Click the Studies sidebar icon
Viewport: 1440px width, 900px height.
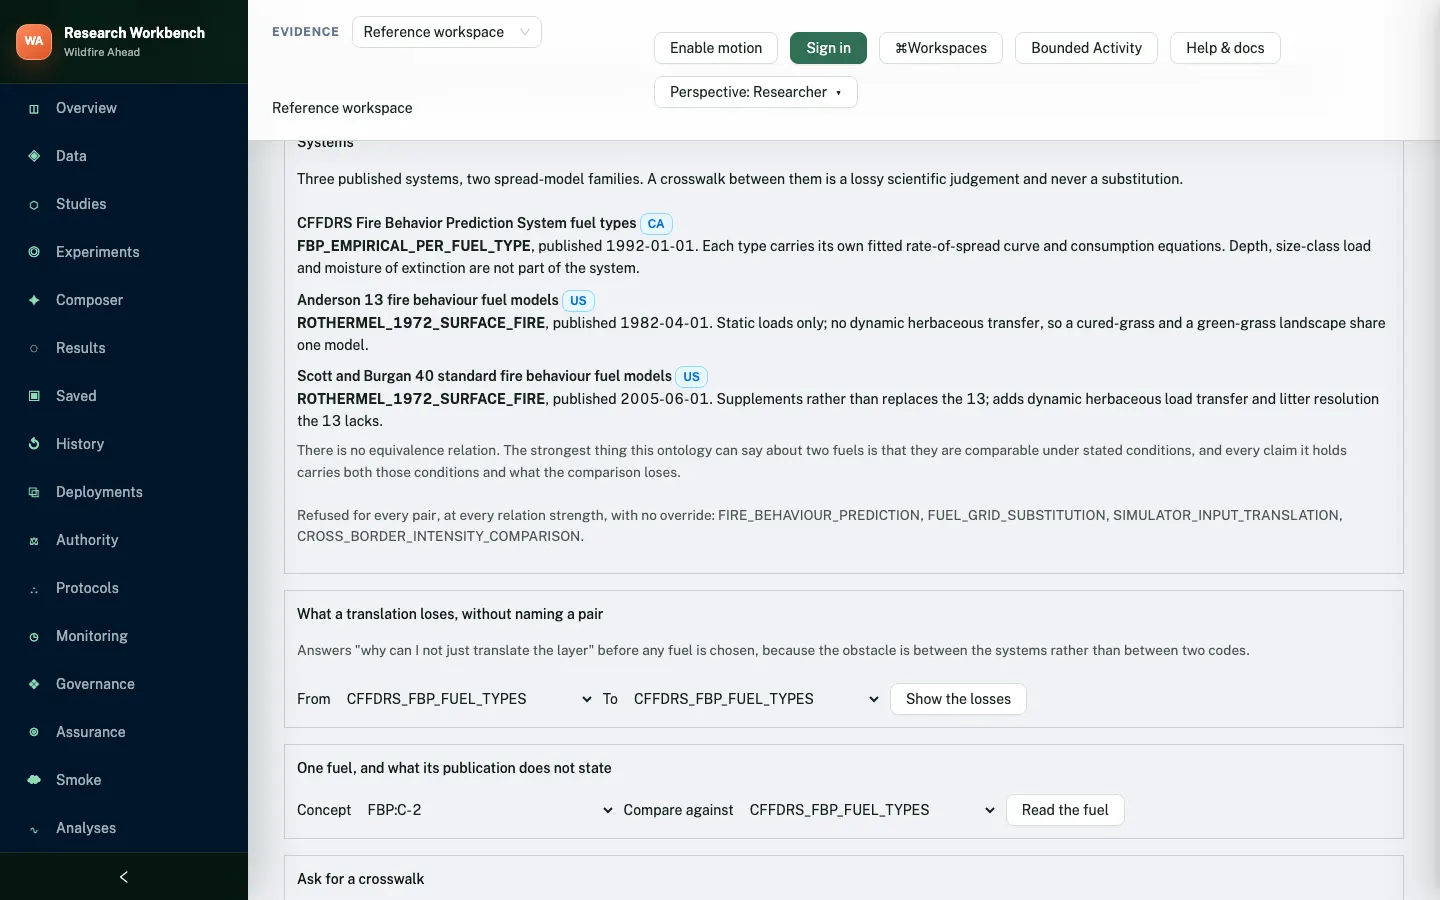tap(34, 204)
